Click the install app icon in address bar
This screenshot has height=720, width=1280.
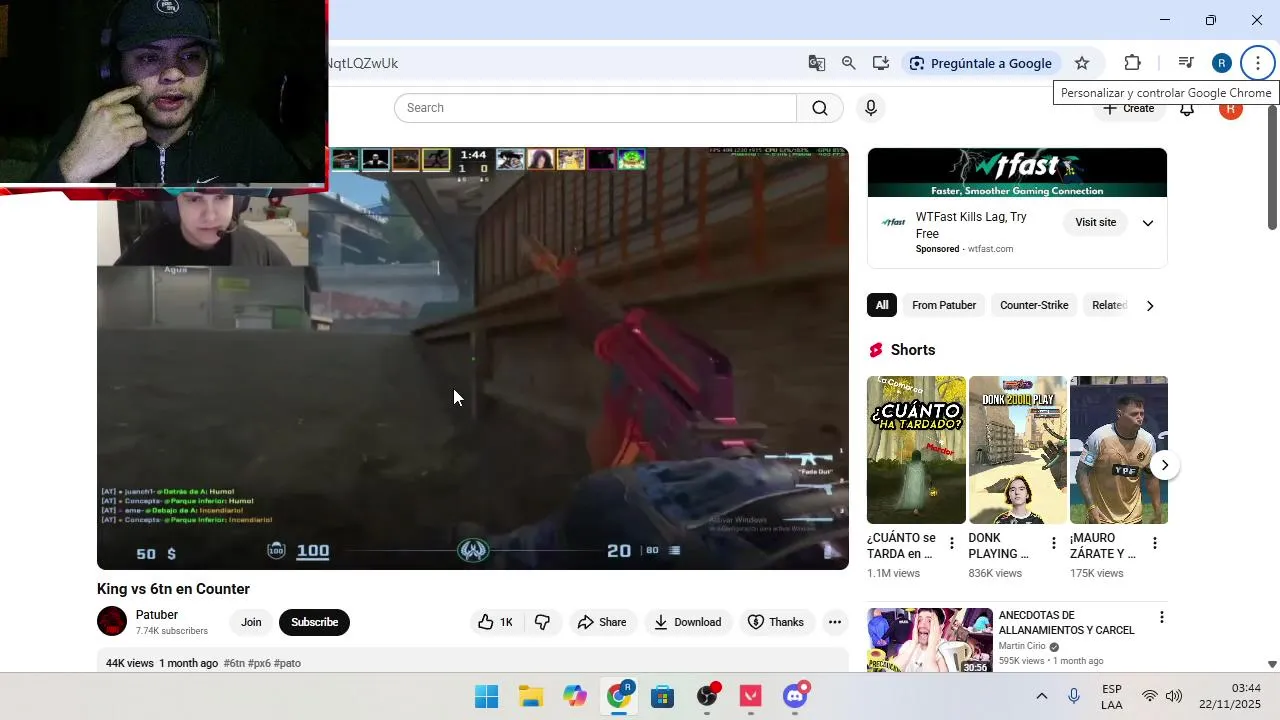[x=881, y=63]
